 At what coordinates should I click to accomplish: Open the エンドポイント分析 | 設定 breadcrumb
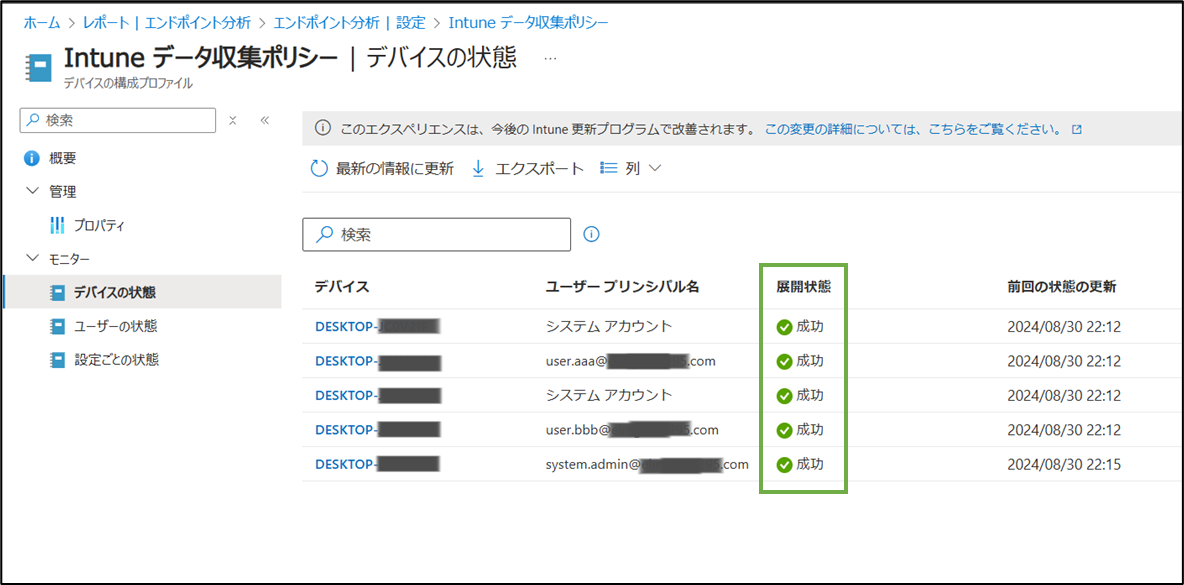350,23
